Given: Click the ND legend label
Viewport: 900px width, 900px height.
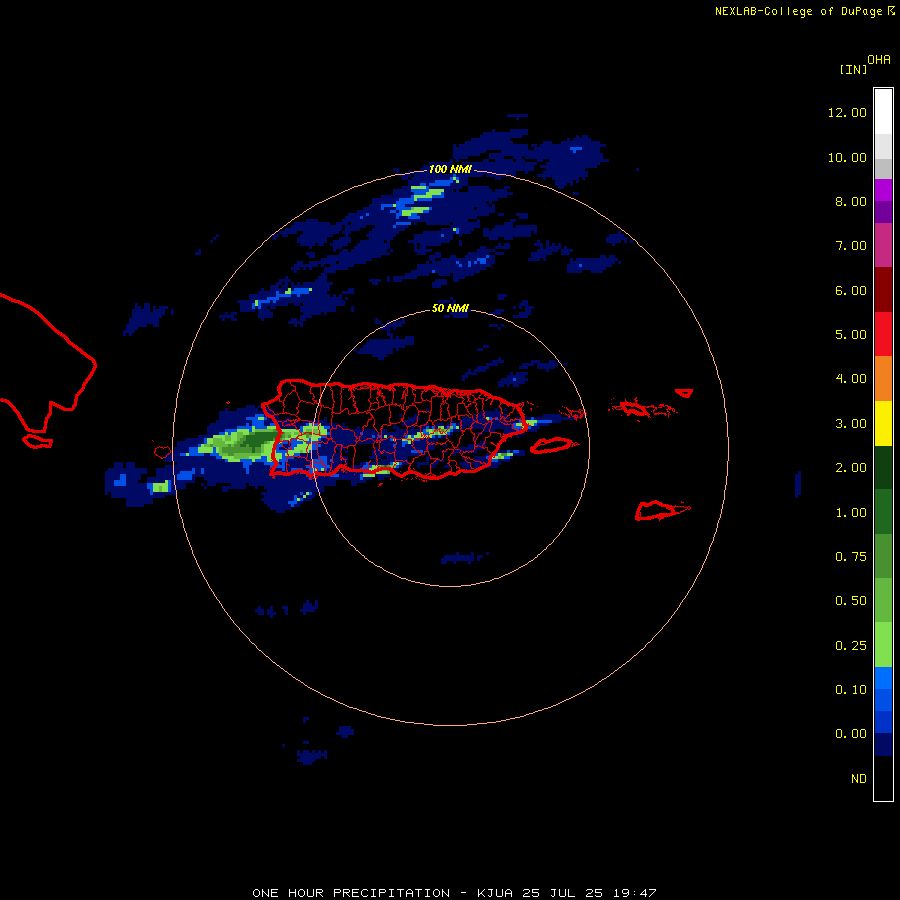Looking at the screenshot, I should (x=859, y=779).
